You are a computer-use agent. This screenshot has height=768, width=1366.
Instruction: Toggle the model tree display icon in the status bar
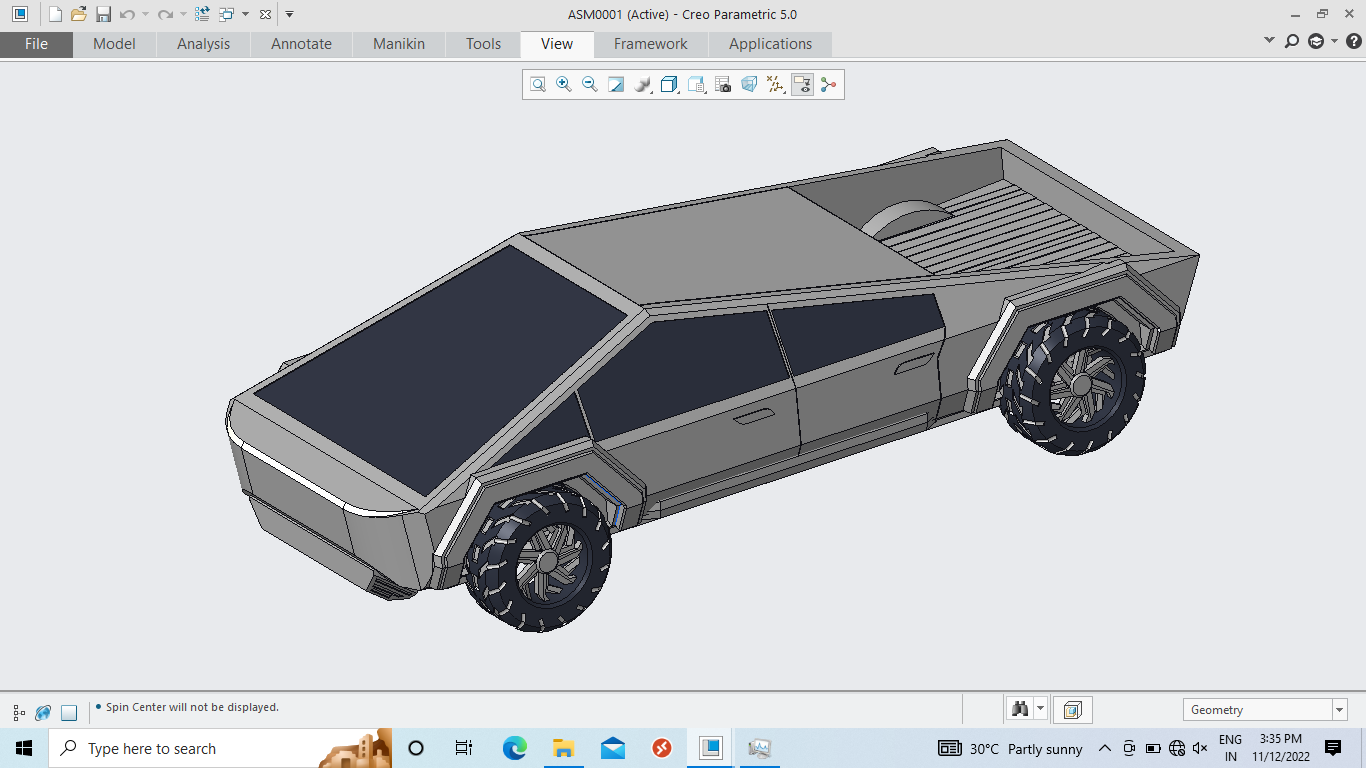pyautogui.click(x=19, y=713)
